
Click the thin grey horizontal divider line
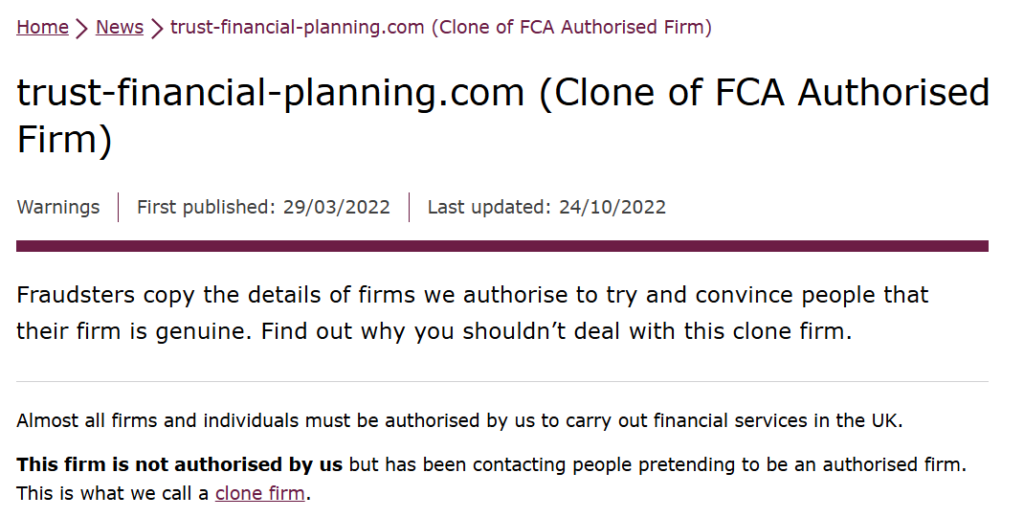tap(502, 381)
